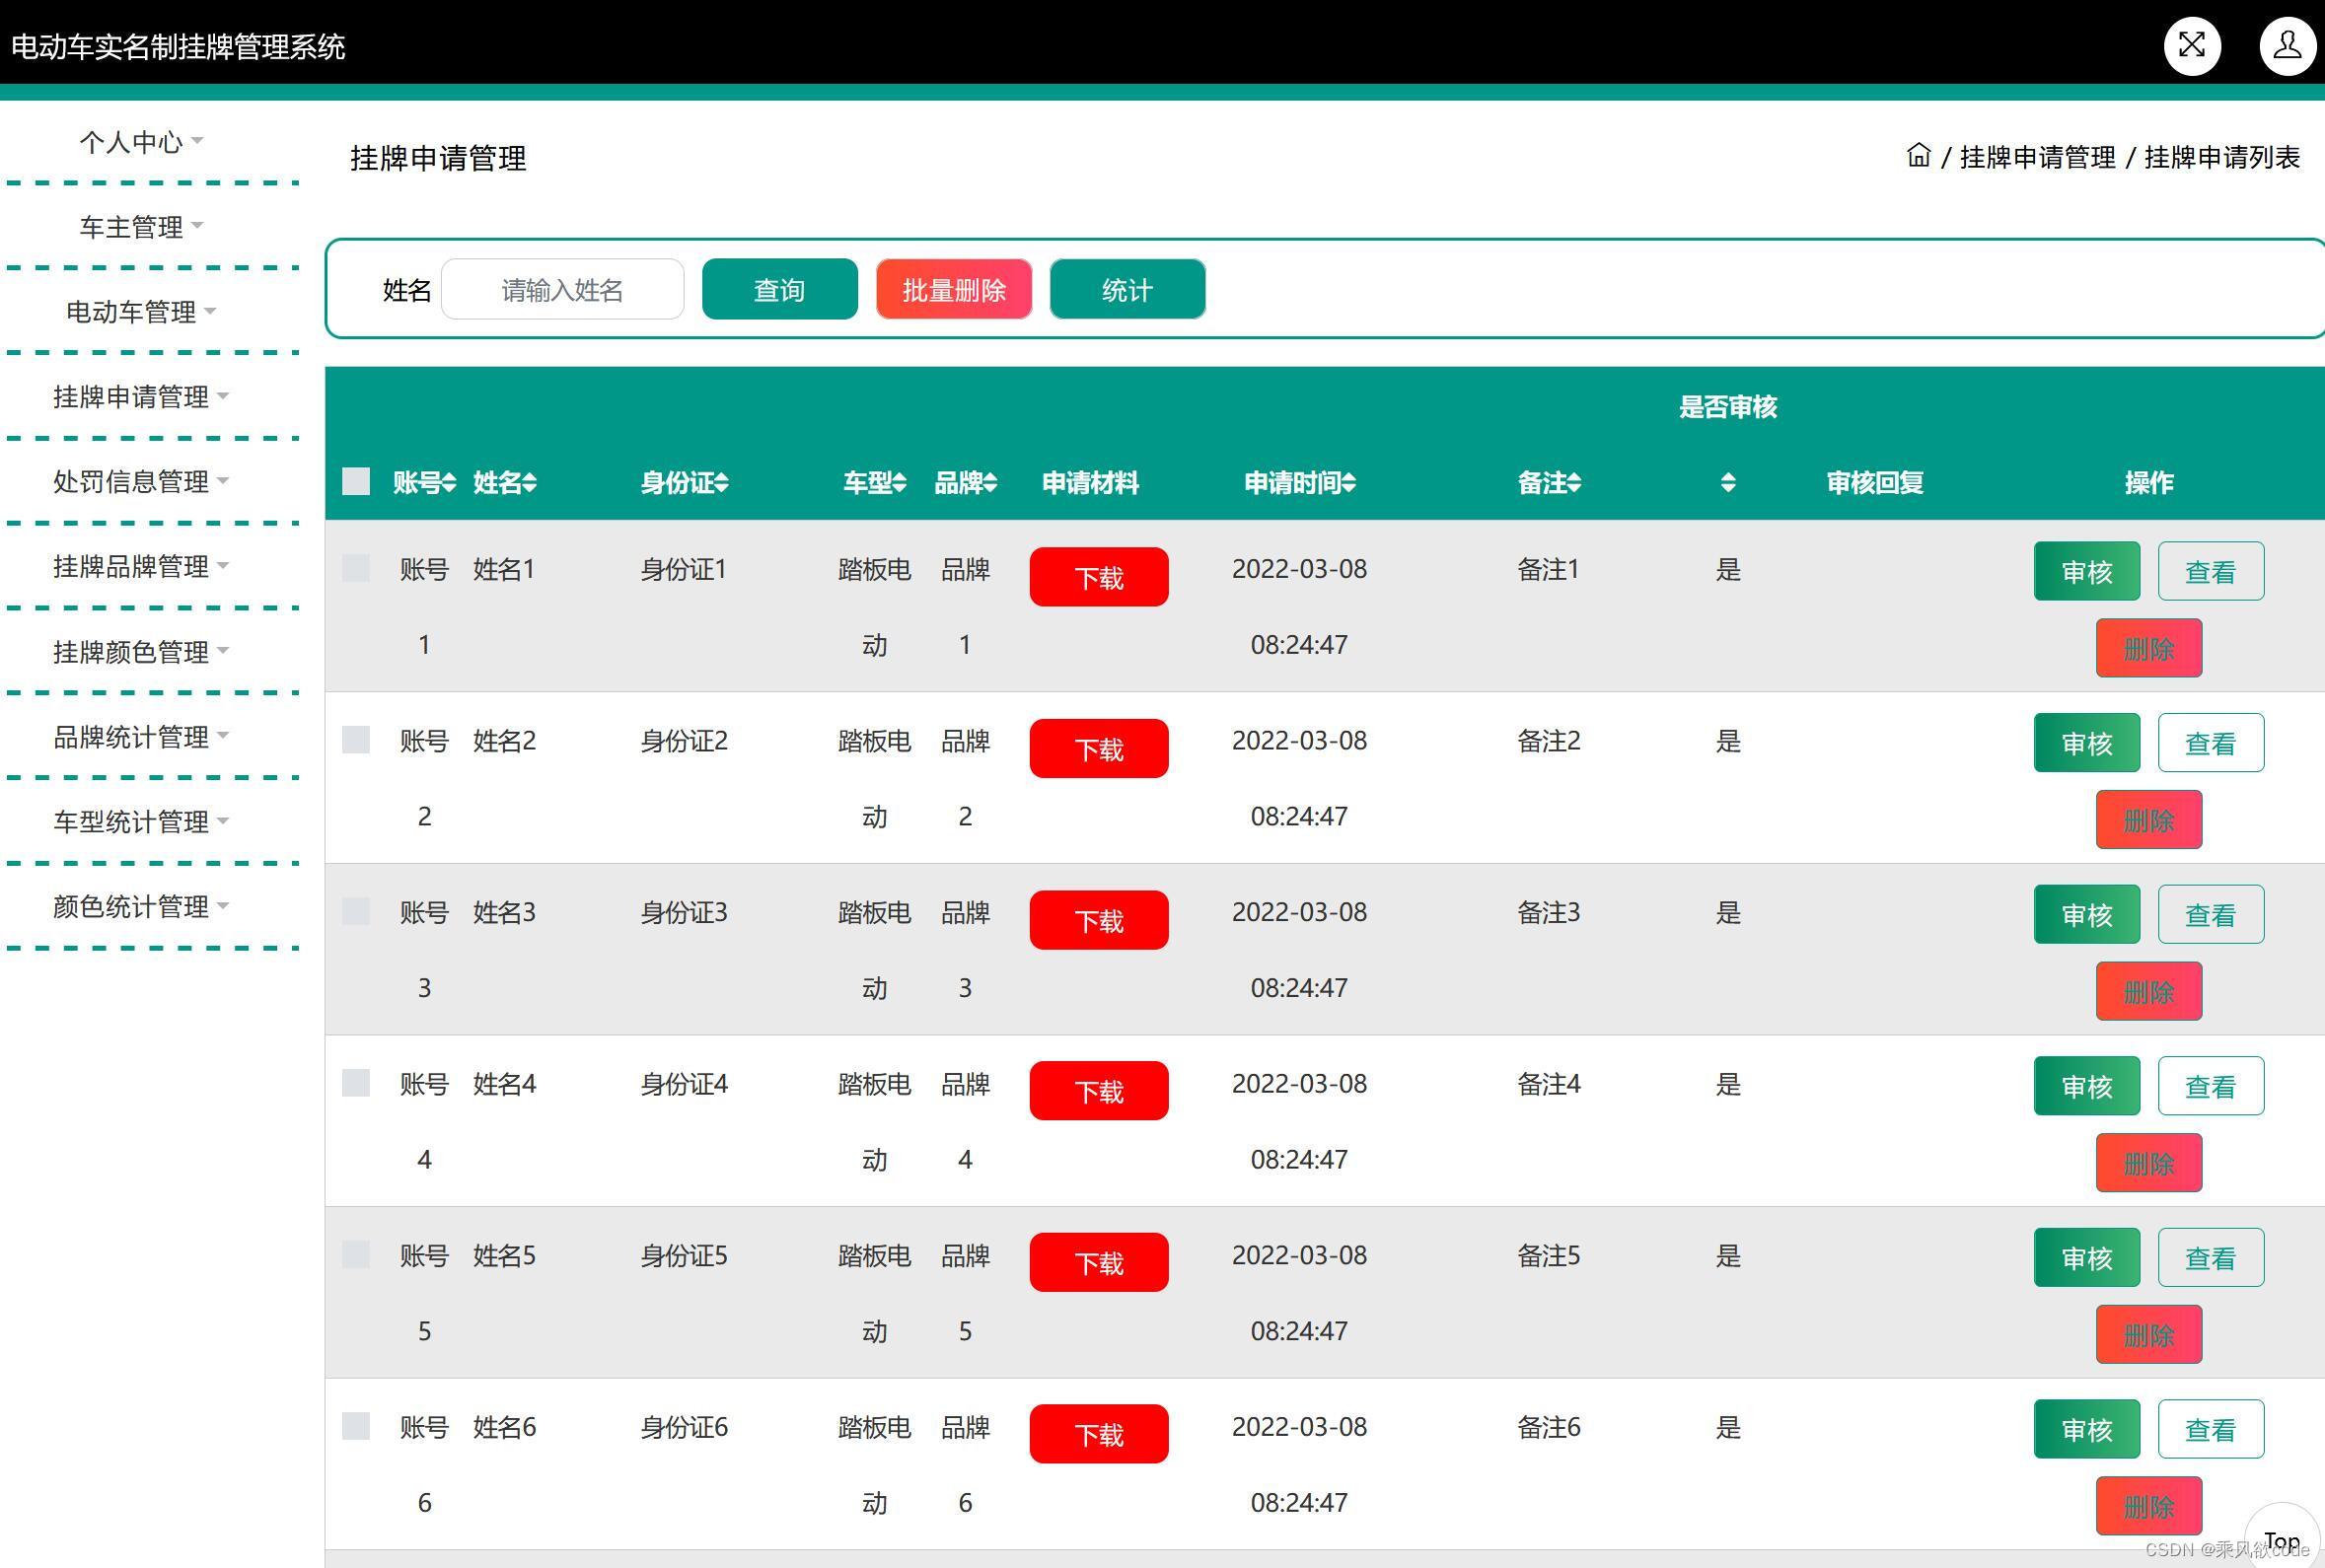Toggle the select-all checkbox in table header
The image size is (2325, 1568).
tap(356, 482)
